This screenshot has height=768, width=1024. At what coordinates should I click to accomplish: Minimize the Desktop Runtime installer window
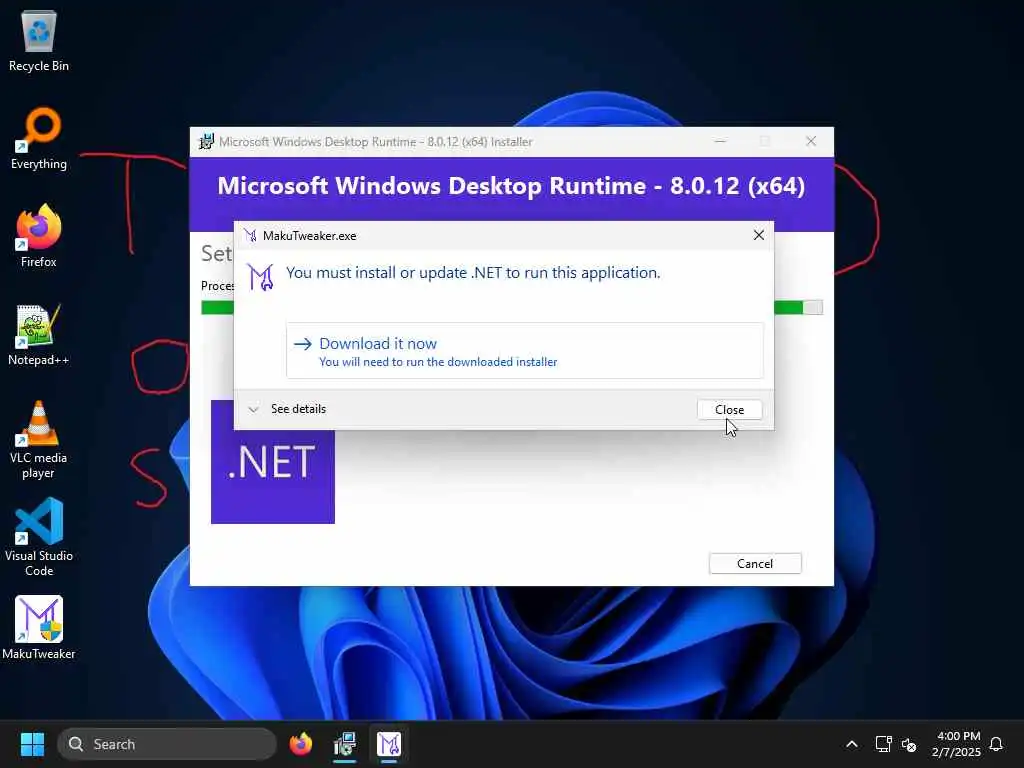[720, 141]
